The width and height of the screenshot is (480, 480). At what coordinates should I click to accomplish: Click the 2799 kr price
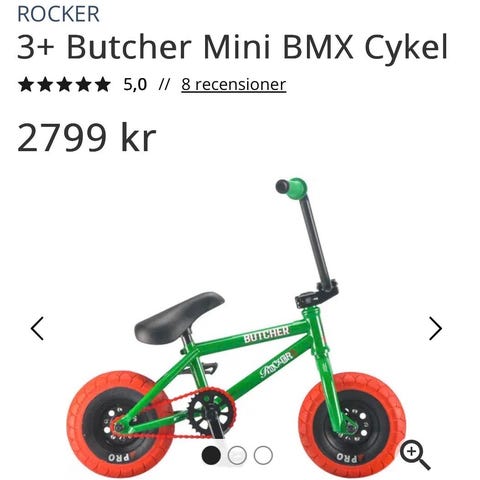pyautogui.click(x=87, y=137)
